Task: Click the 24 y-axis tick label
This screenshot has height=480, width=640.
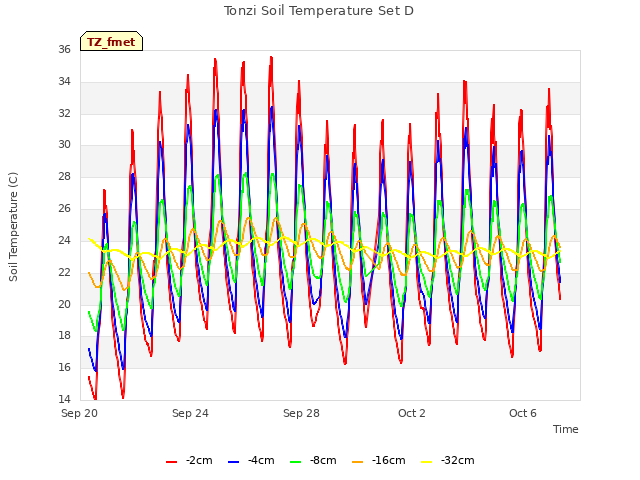Action: (64, 240)
